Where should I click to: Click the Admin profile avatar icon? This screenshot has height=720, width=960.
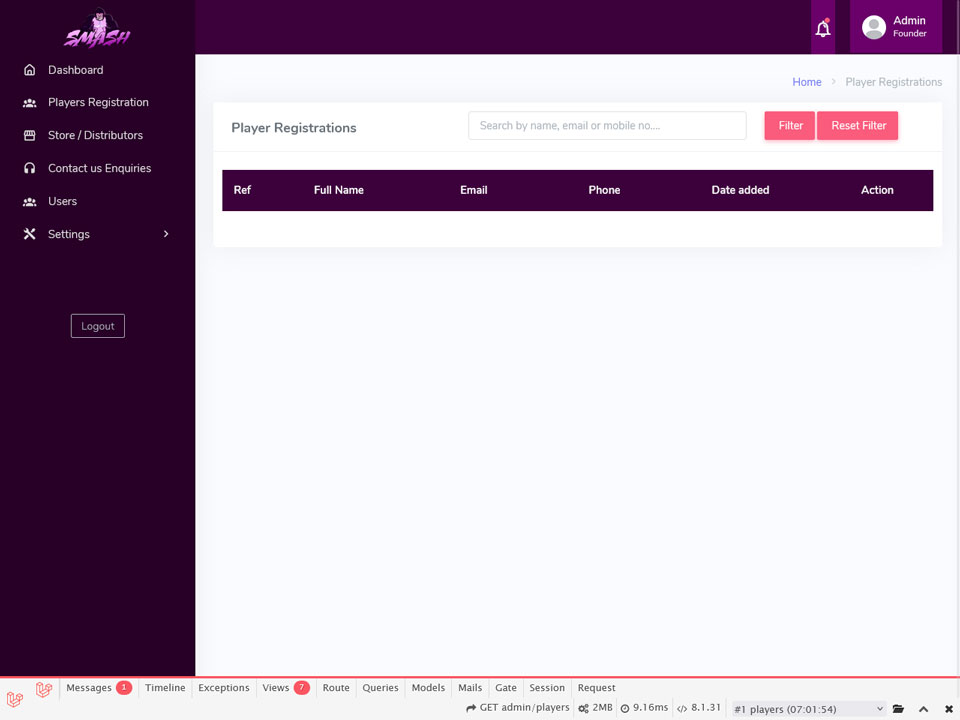[x=874, y=27]
